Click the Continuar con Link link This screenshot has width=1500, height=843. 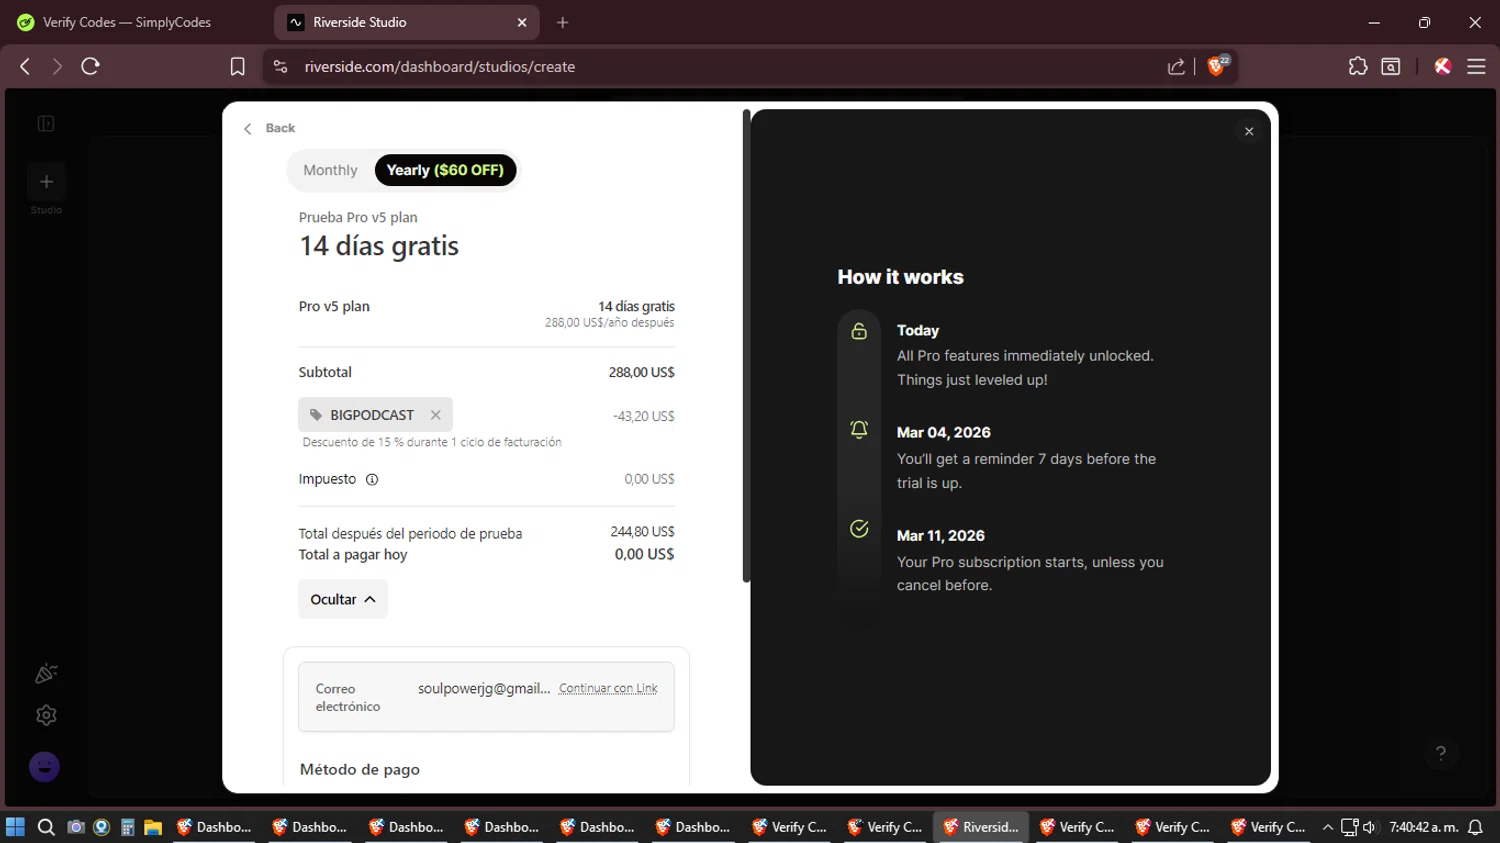pyautogui.click(x=608, y=688)
